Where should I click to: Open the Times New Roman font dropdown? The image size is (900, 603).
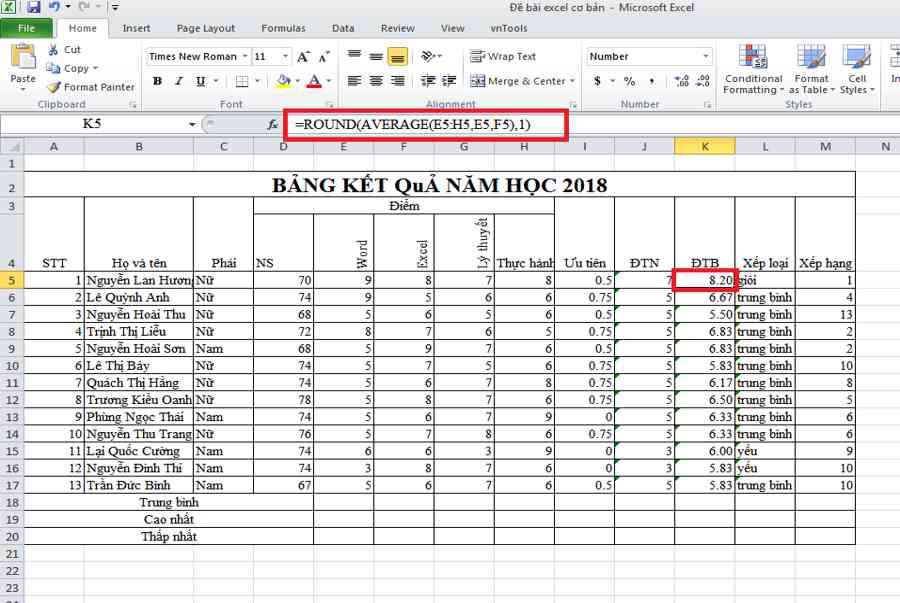245,56
